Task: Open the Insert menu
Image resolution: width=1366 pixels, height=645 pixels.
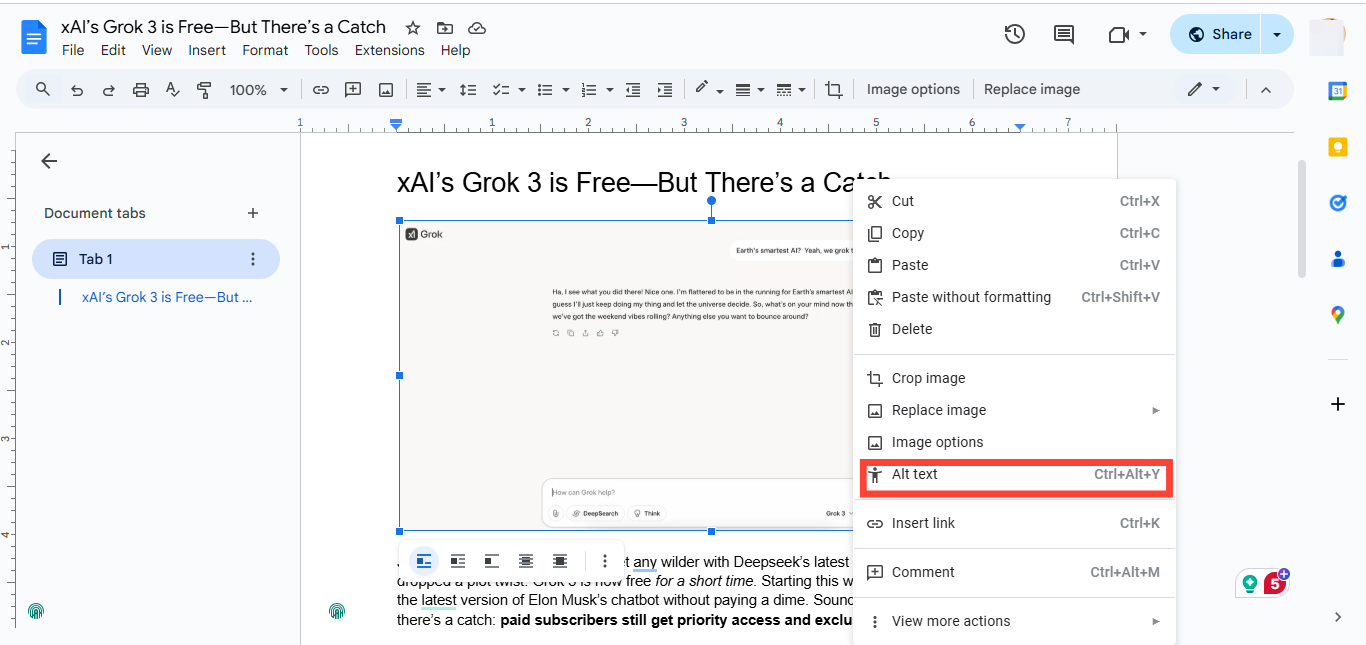Action: 207,50
